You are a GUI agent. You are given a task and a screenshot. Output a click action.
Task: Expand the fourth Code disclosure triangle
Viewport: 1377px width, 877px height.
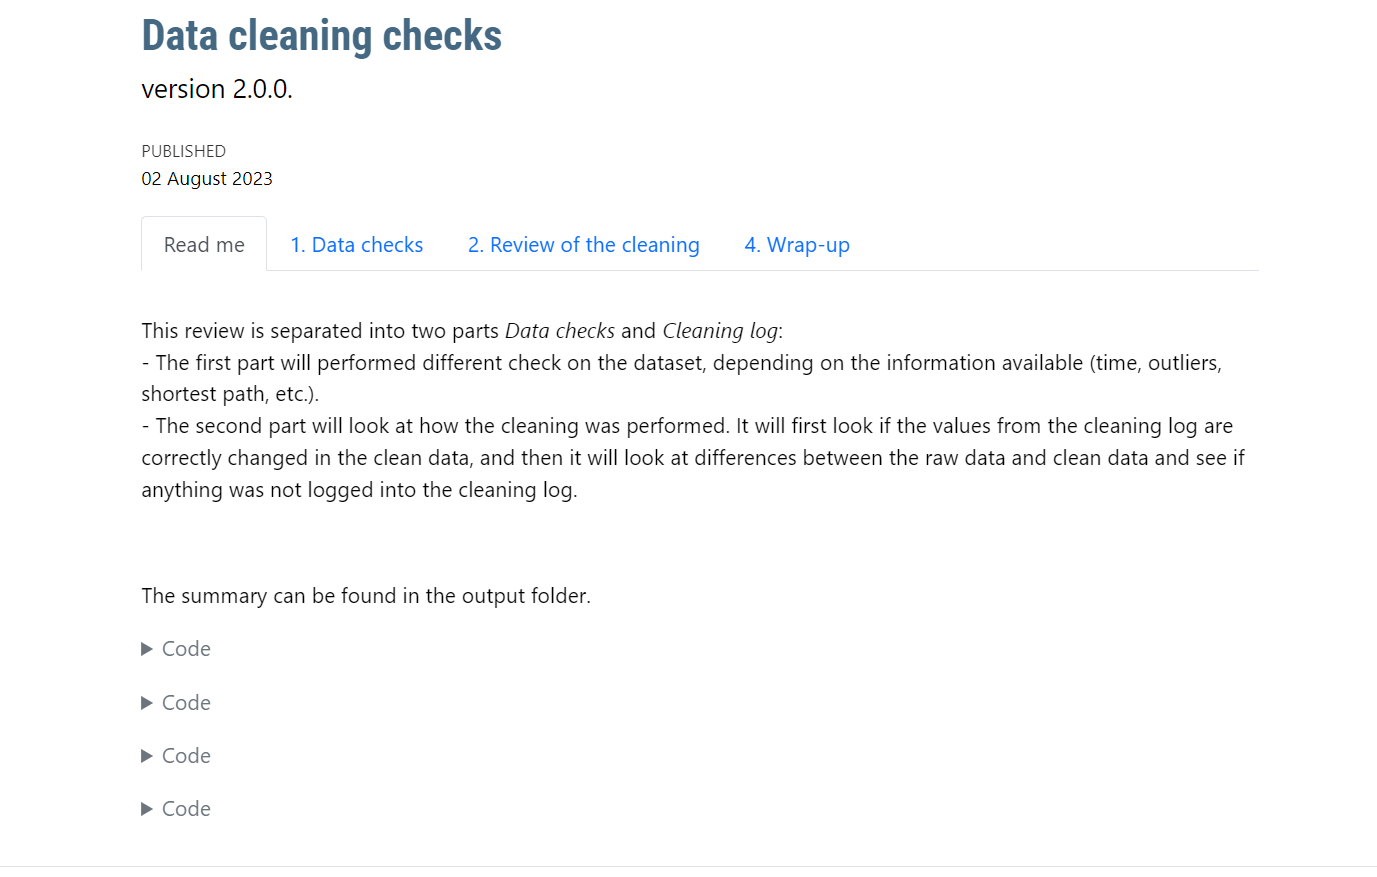147,809
